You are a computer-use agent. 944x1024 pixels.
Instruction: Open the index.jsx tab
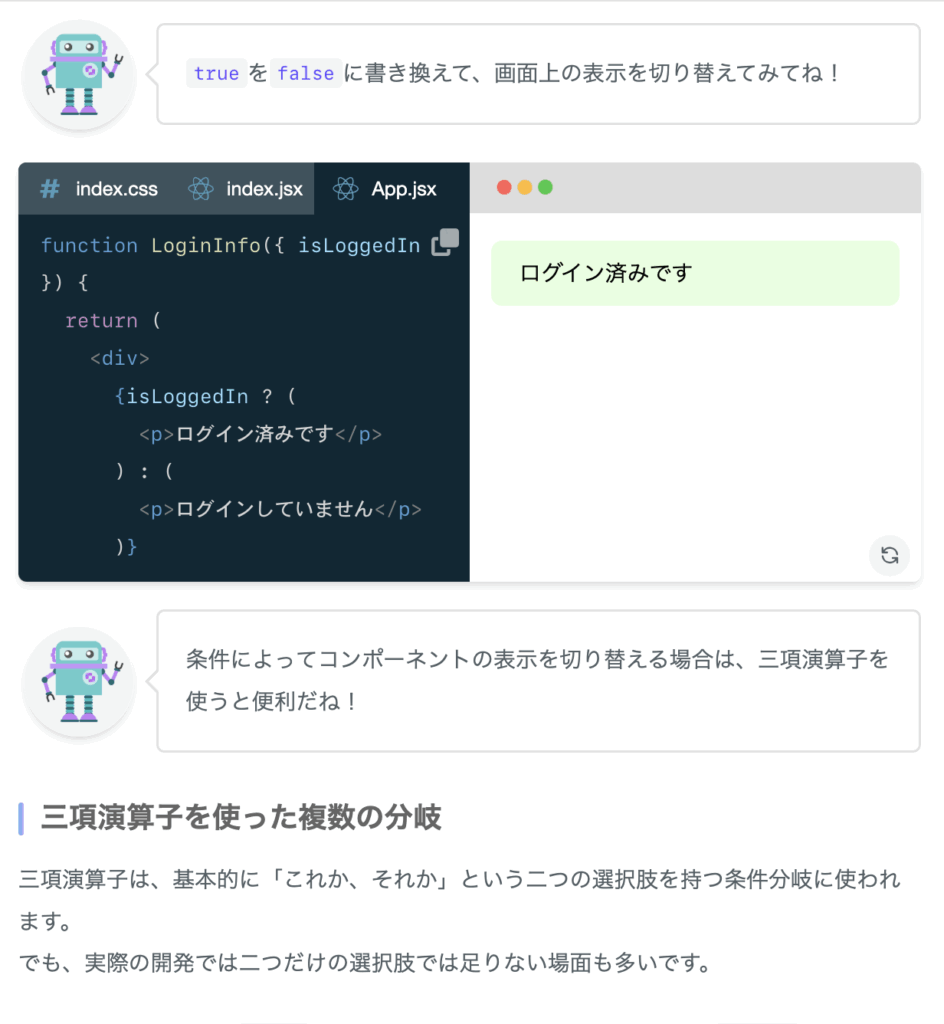pos(245,189)
